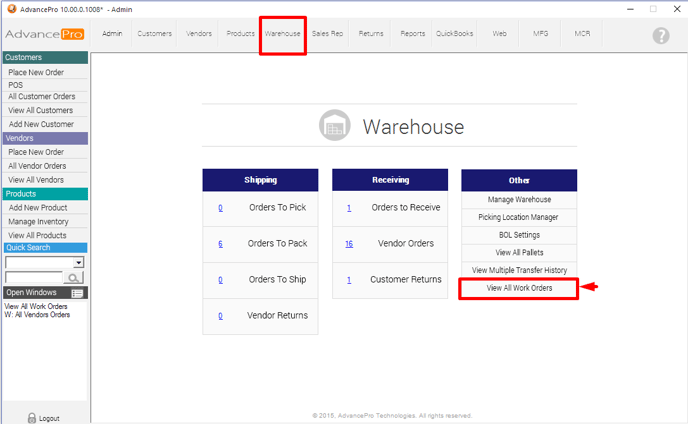Switch to W: All Vendors Orders window

[37, 315]
